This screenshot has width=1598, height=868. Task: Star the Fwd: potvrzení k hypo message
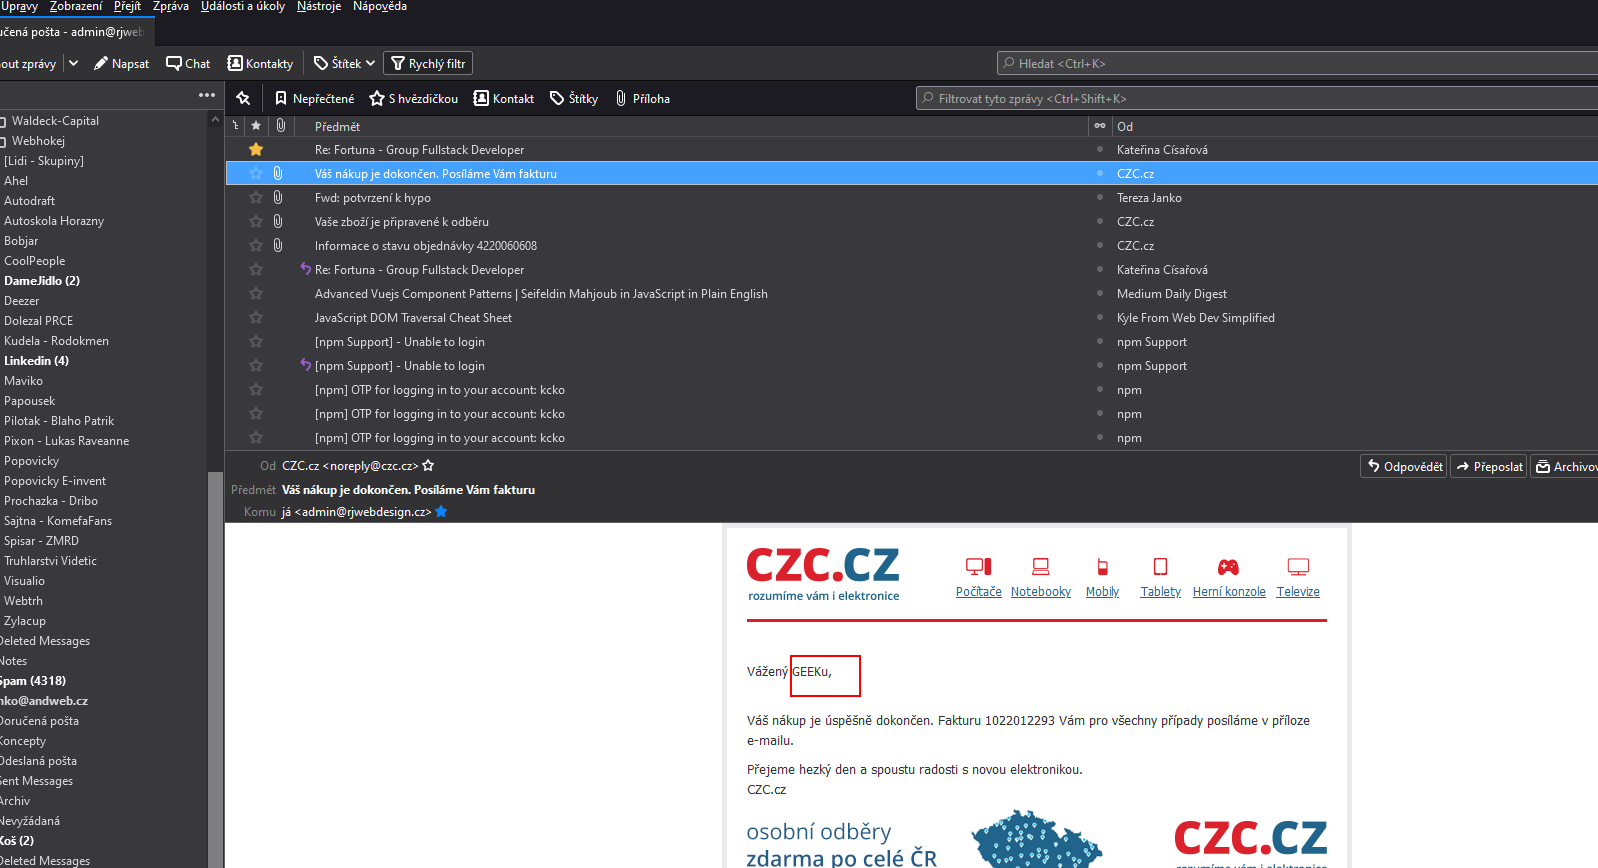[256, 198]
